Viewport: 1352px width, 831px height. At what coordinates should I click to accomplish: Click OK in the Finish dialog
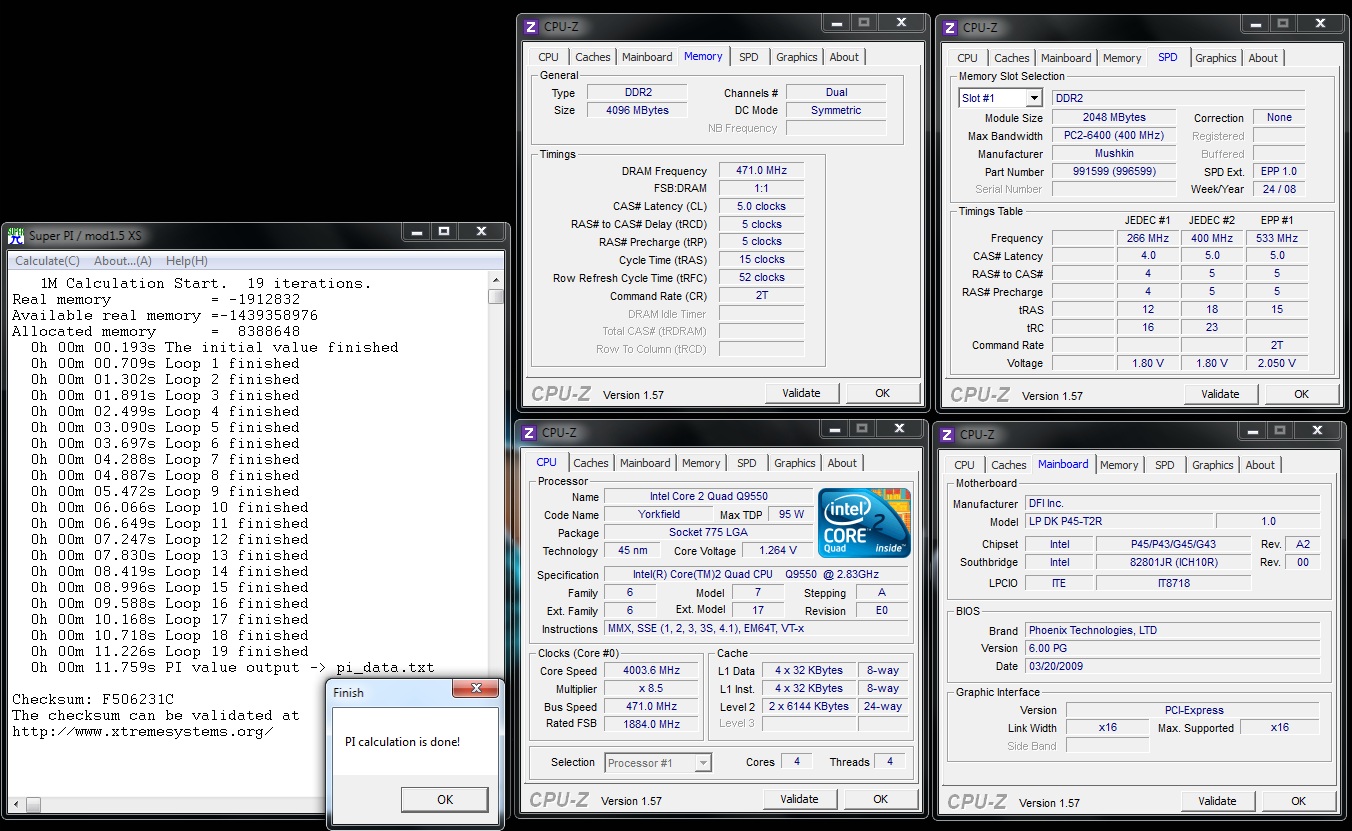tap(445, 799)
